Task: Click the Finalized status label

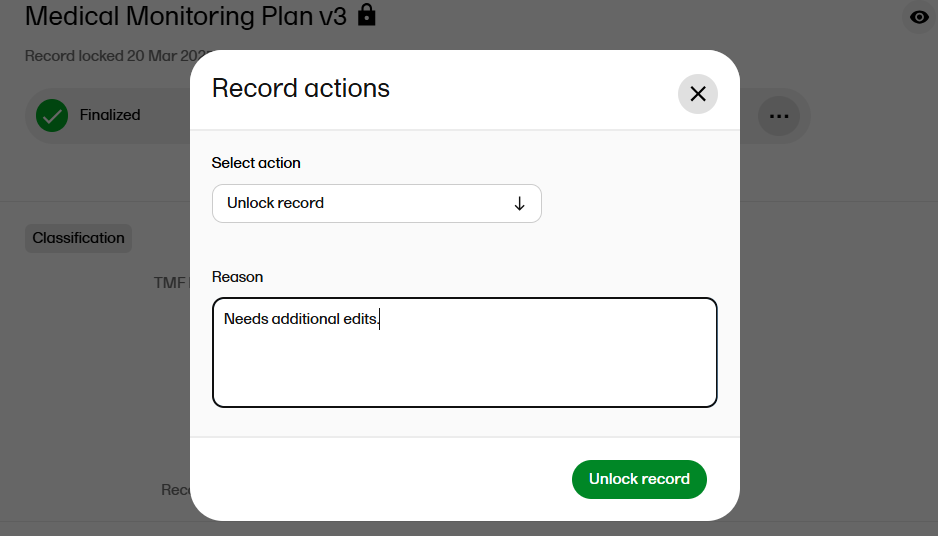Action: (110, 115)
